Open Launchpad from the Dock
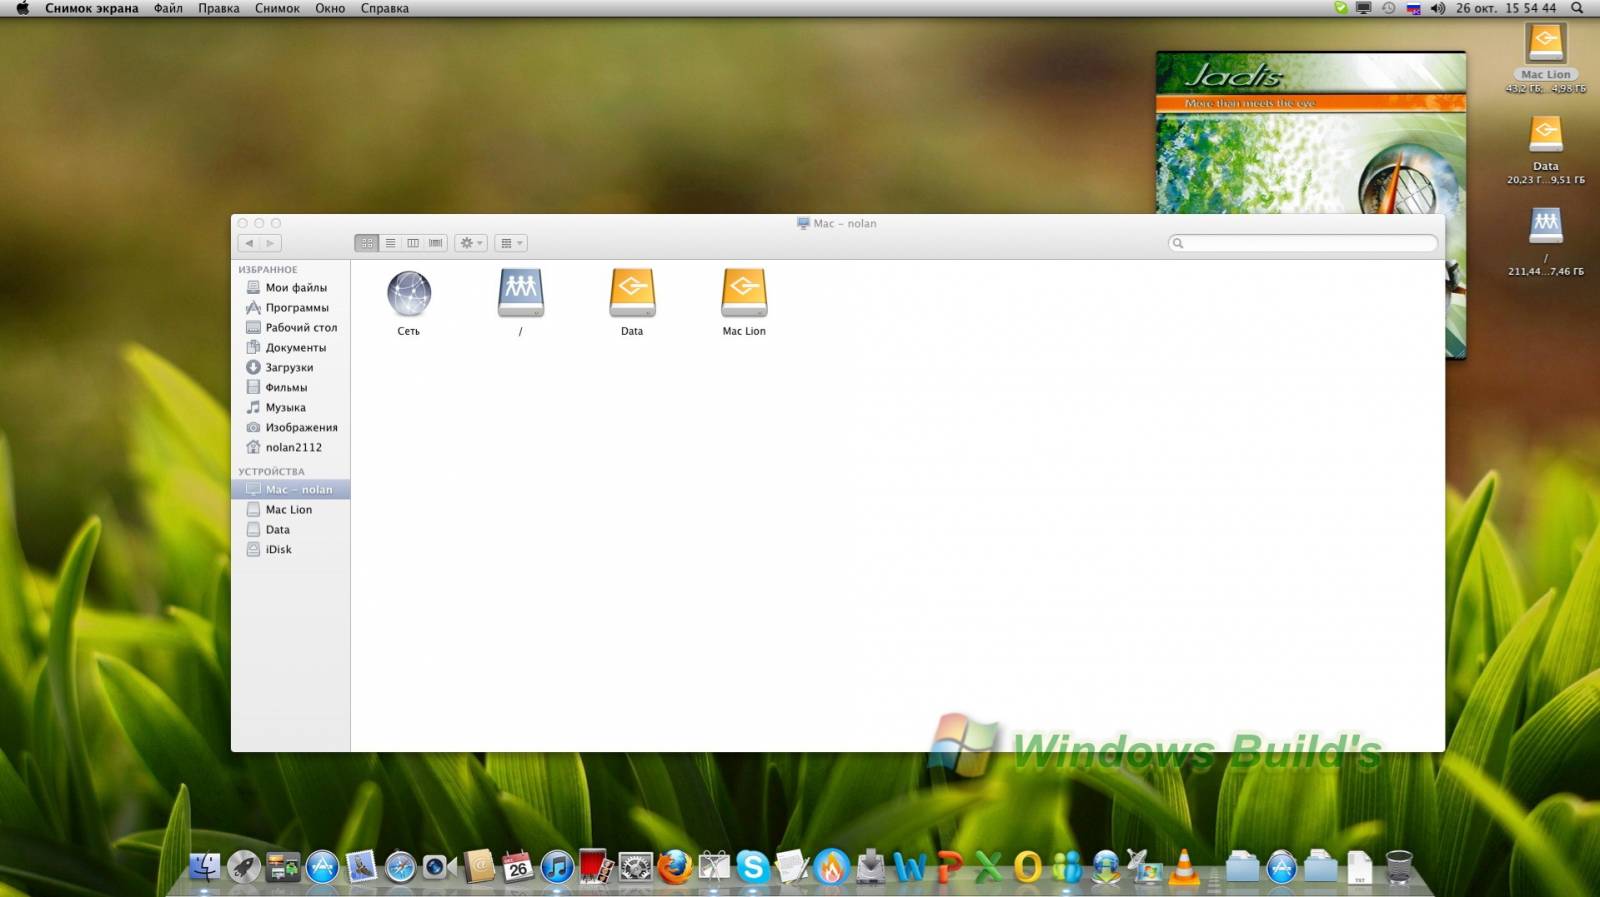 (244, 866)
